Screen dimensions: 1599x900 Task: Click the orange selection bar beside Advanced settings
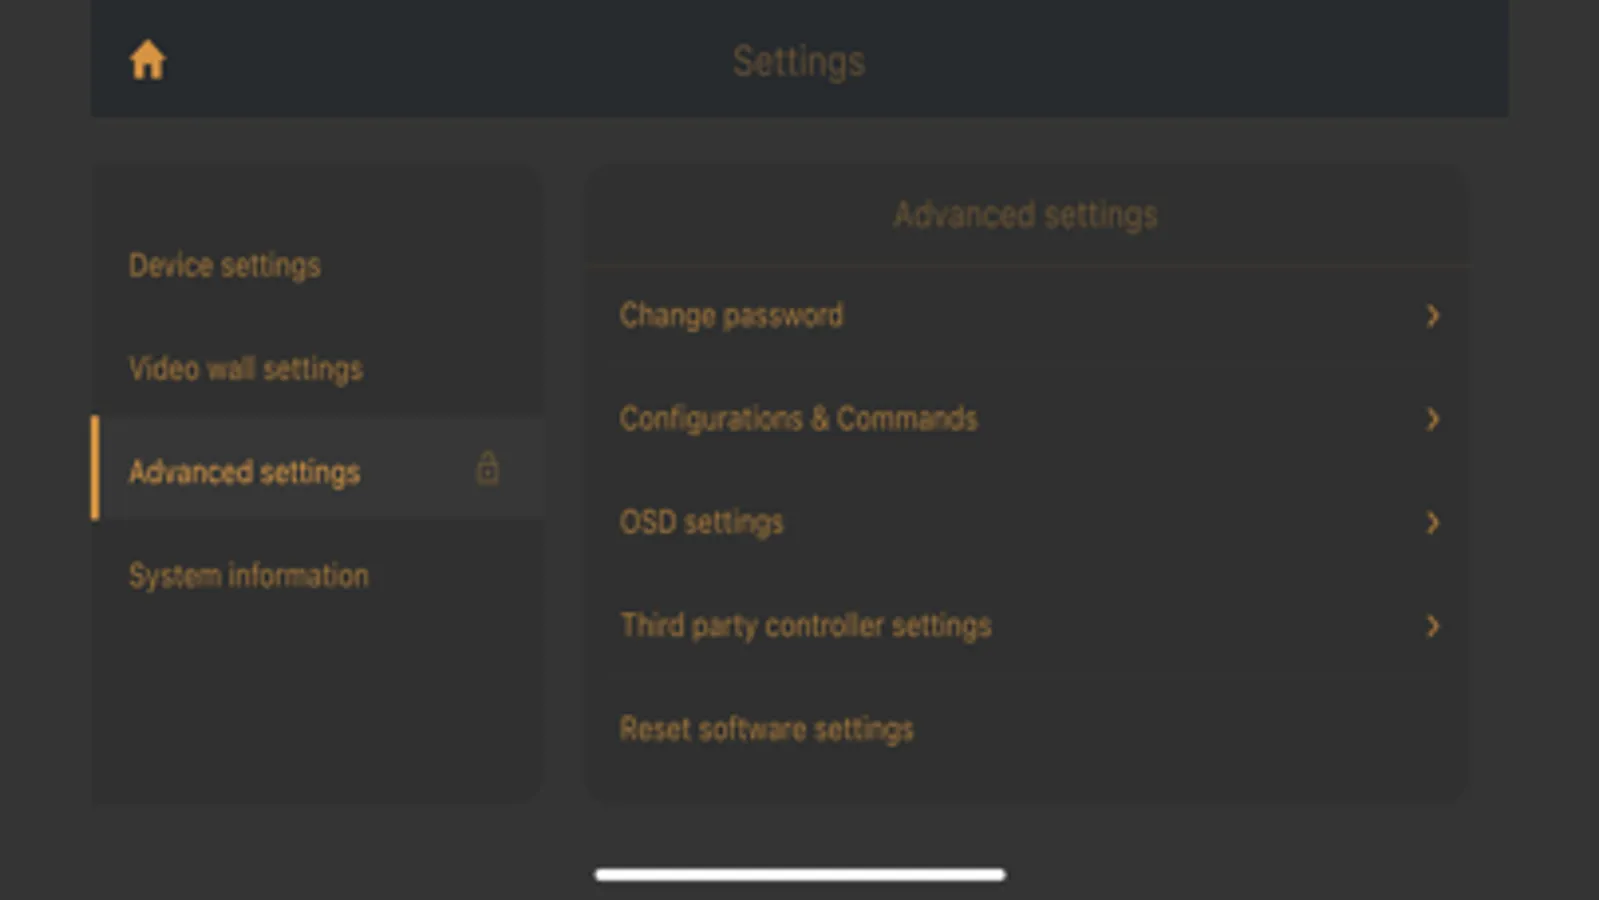pos(95,468)
